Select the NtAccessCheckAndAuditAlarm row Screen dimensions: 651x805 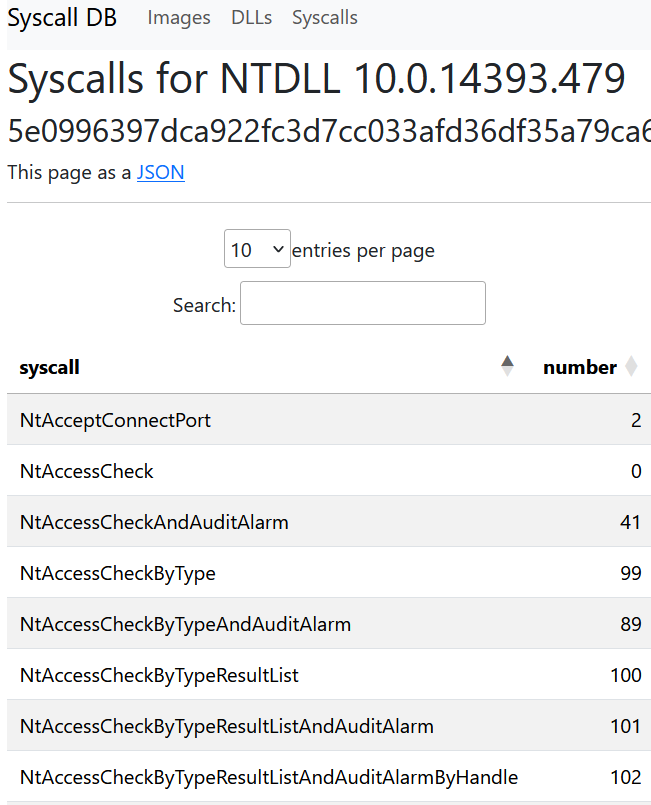coord(329,522)
